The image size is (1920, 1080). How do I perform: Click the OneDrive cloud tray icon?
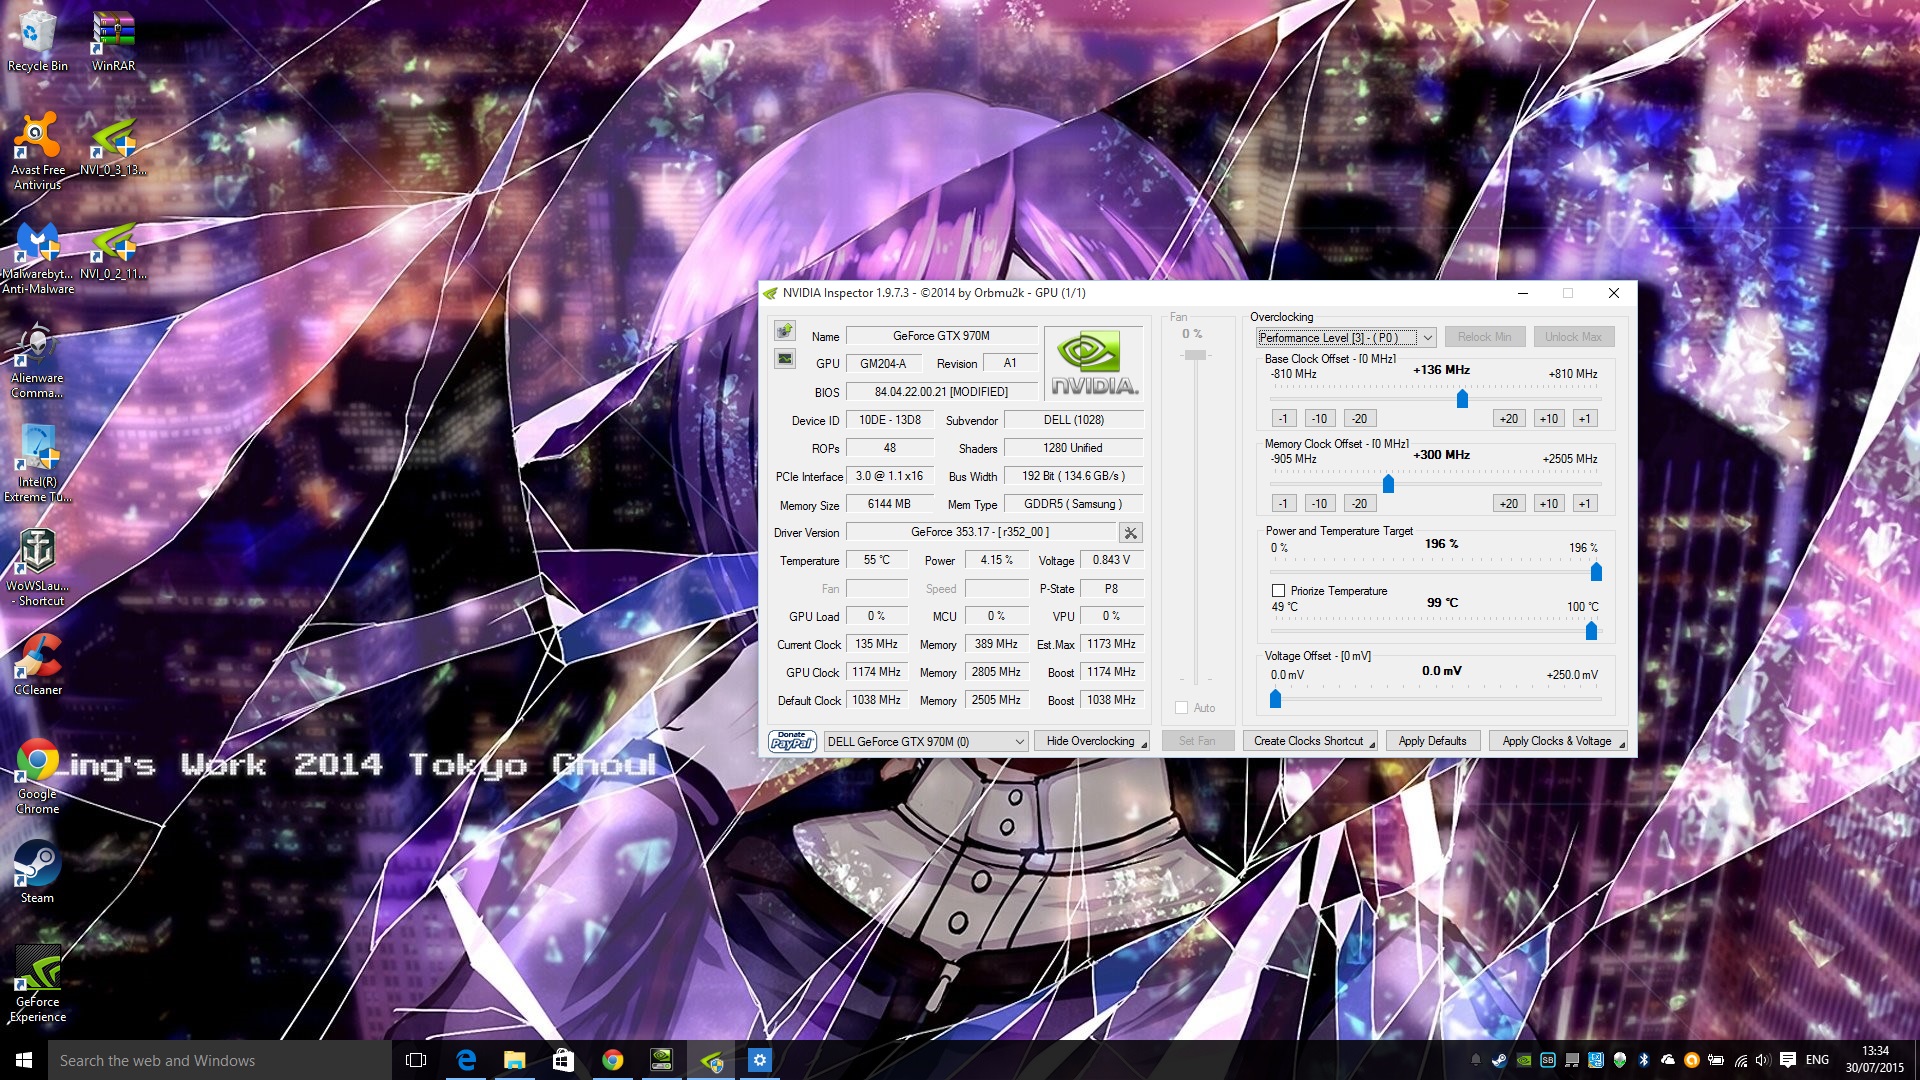click(x=1667, y=1060)
